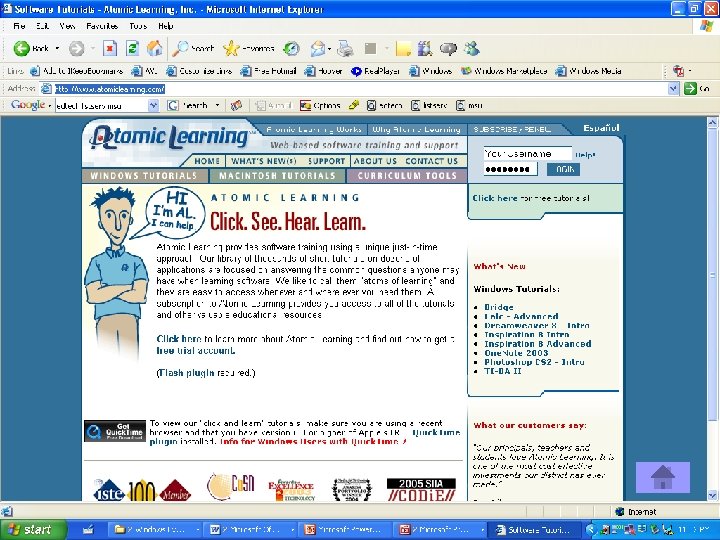Click the Back arrow button

pyautogui.click(x=22, y=48)
